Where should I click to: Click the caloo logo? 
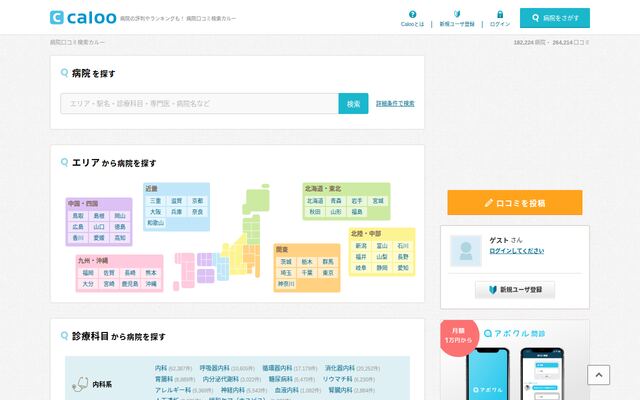pos(83,18)
